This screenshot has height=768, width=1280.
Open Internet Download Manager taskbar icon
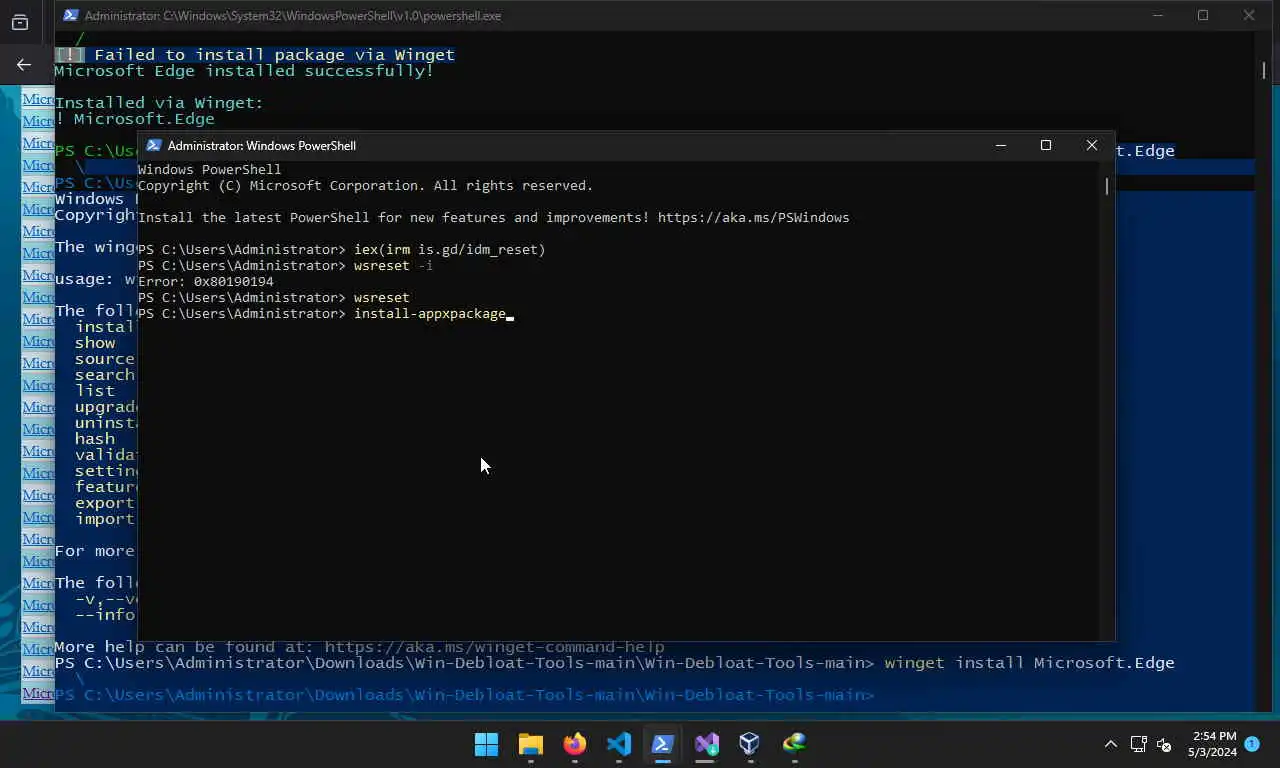pos(794,744)
